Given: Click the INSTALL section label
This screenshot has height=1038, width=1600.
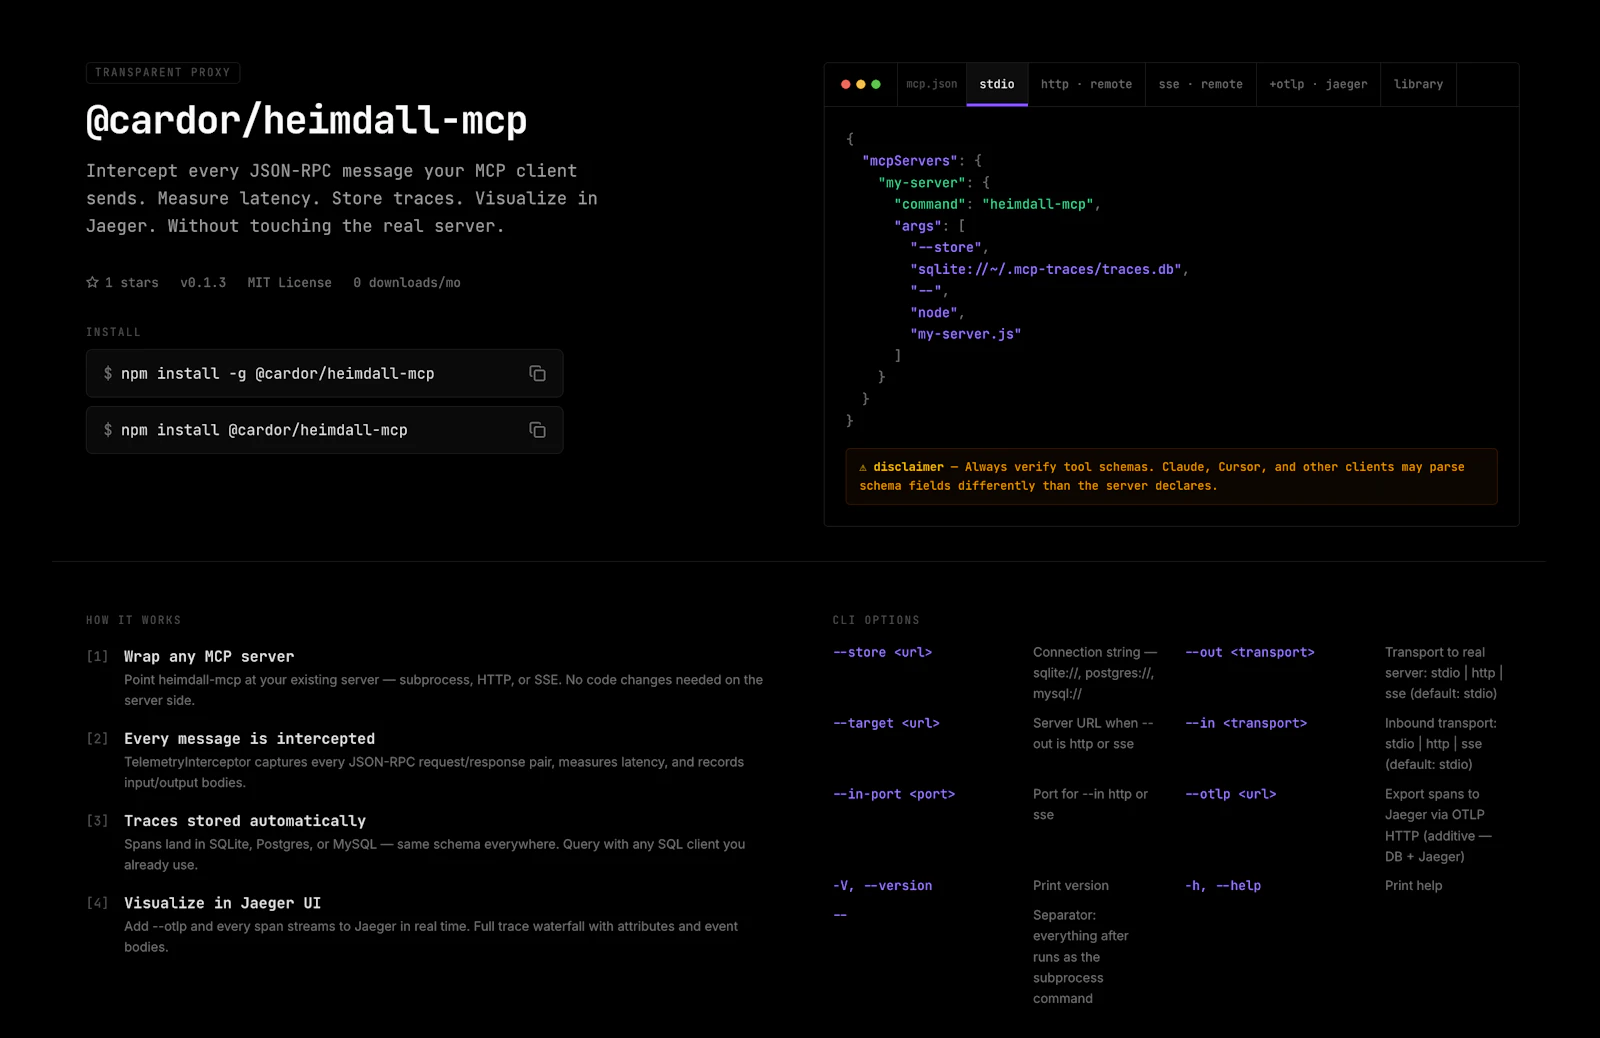Looking at the screenshot, I should coord(113,332).
